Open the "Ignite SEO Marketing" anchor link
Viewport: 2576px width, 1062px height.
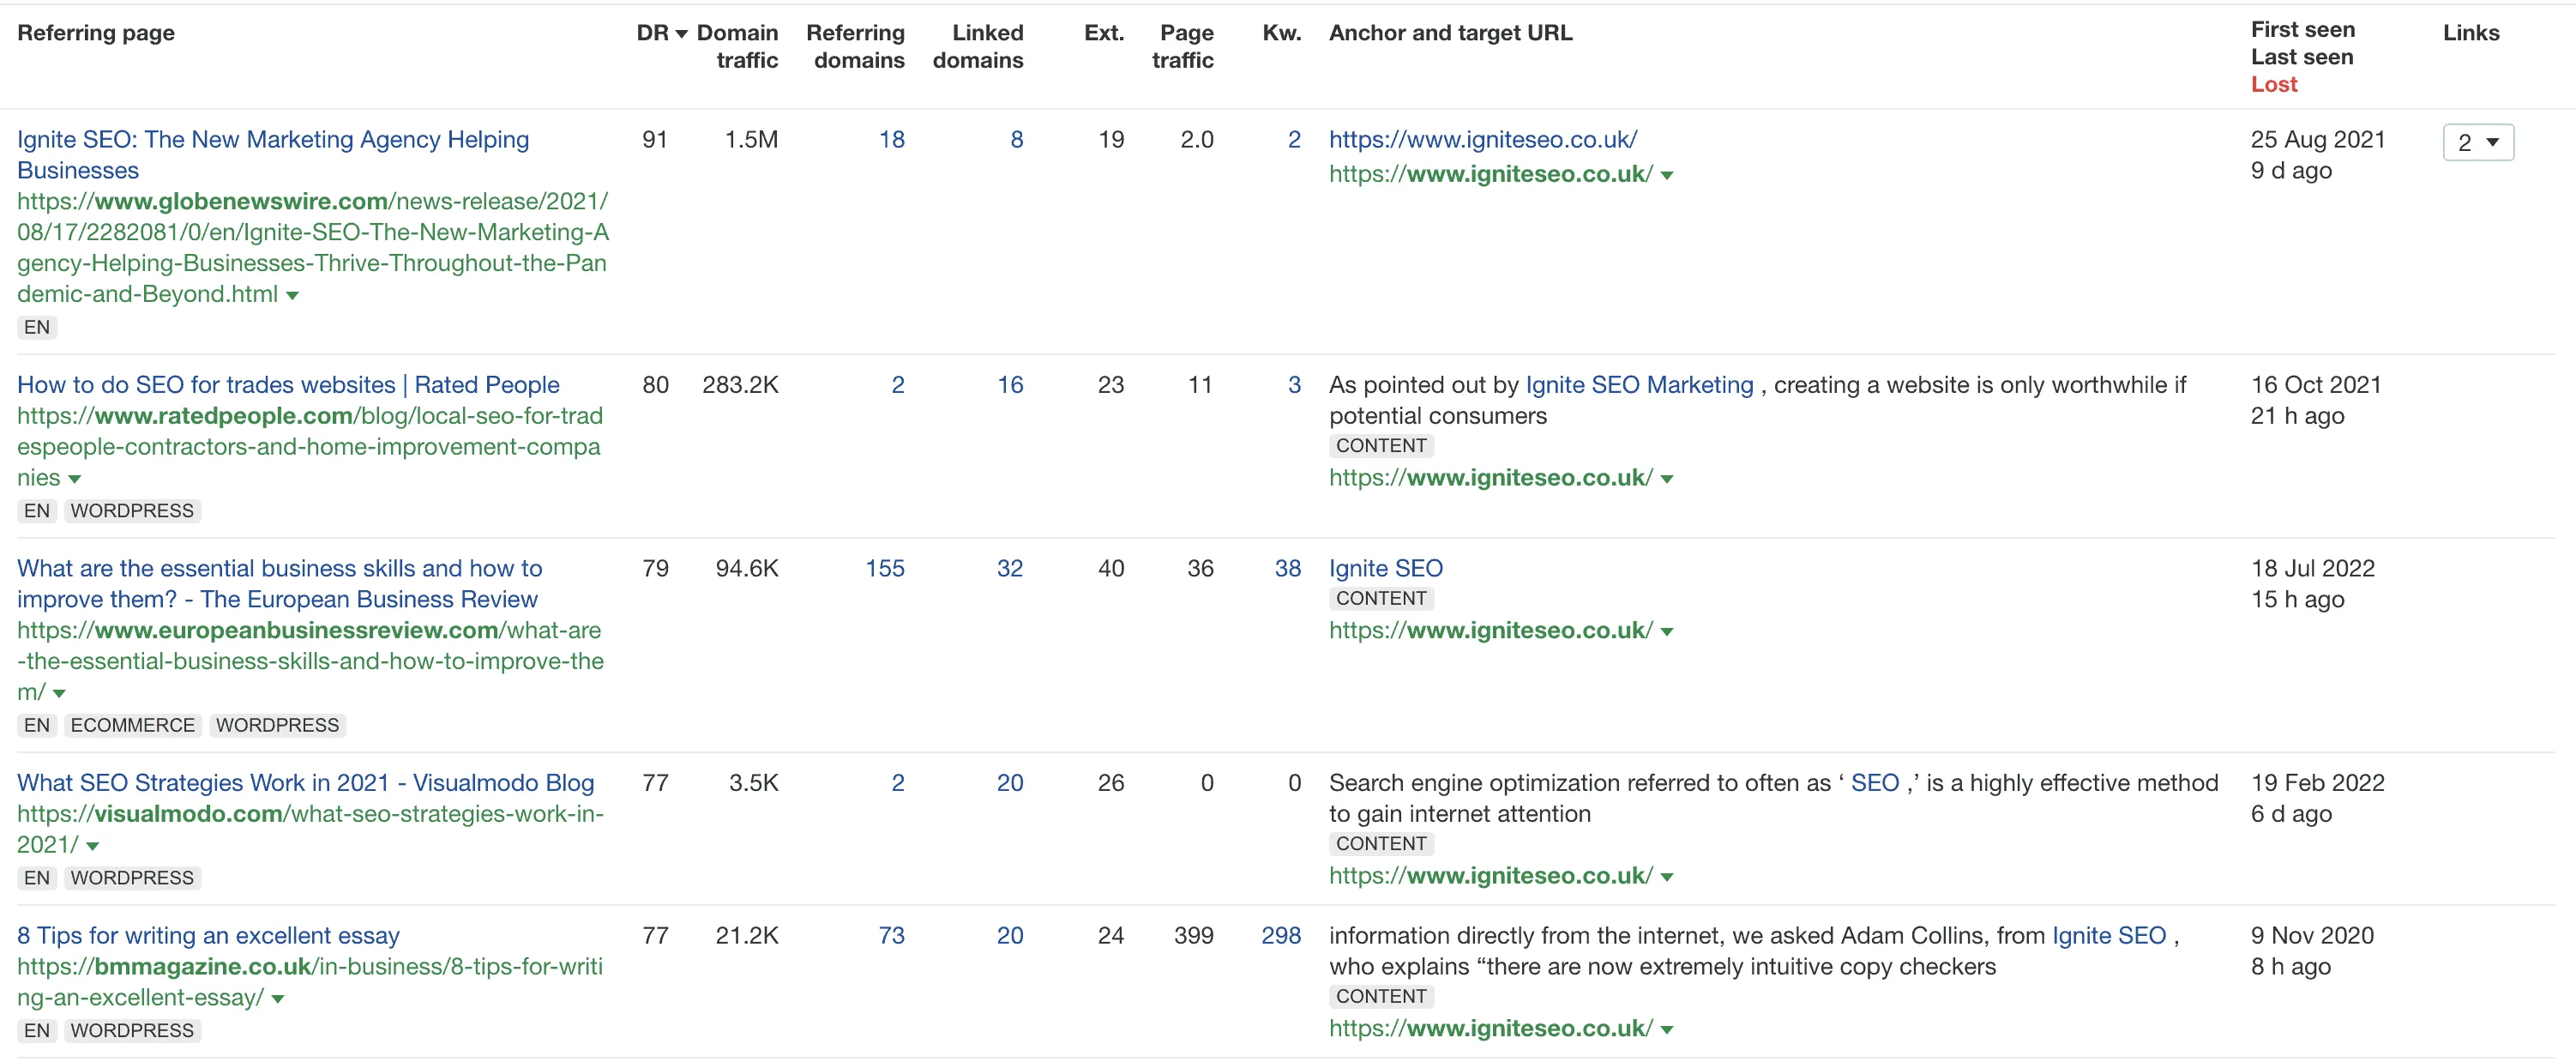tap(1639, 384)
